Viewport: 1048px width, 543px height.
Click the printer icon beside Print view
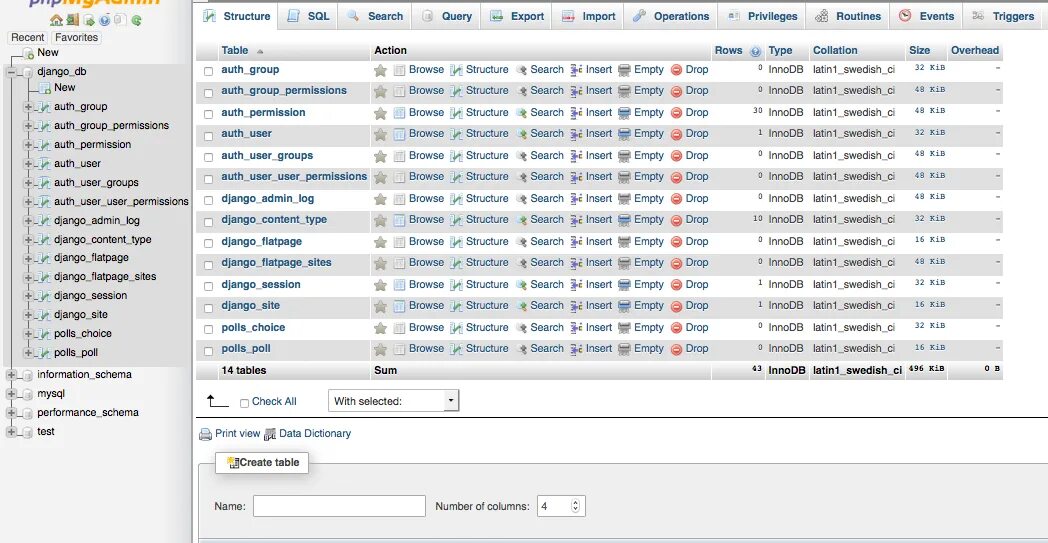point(206,435)
